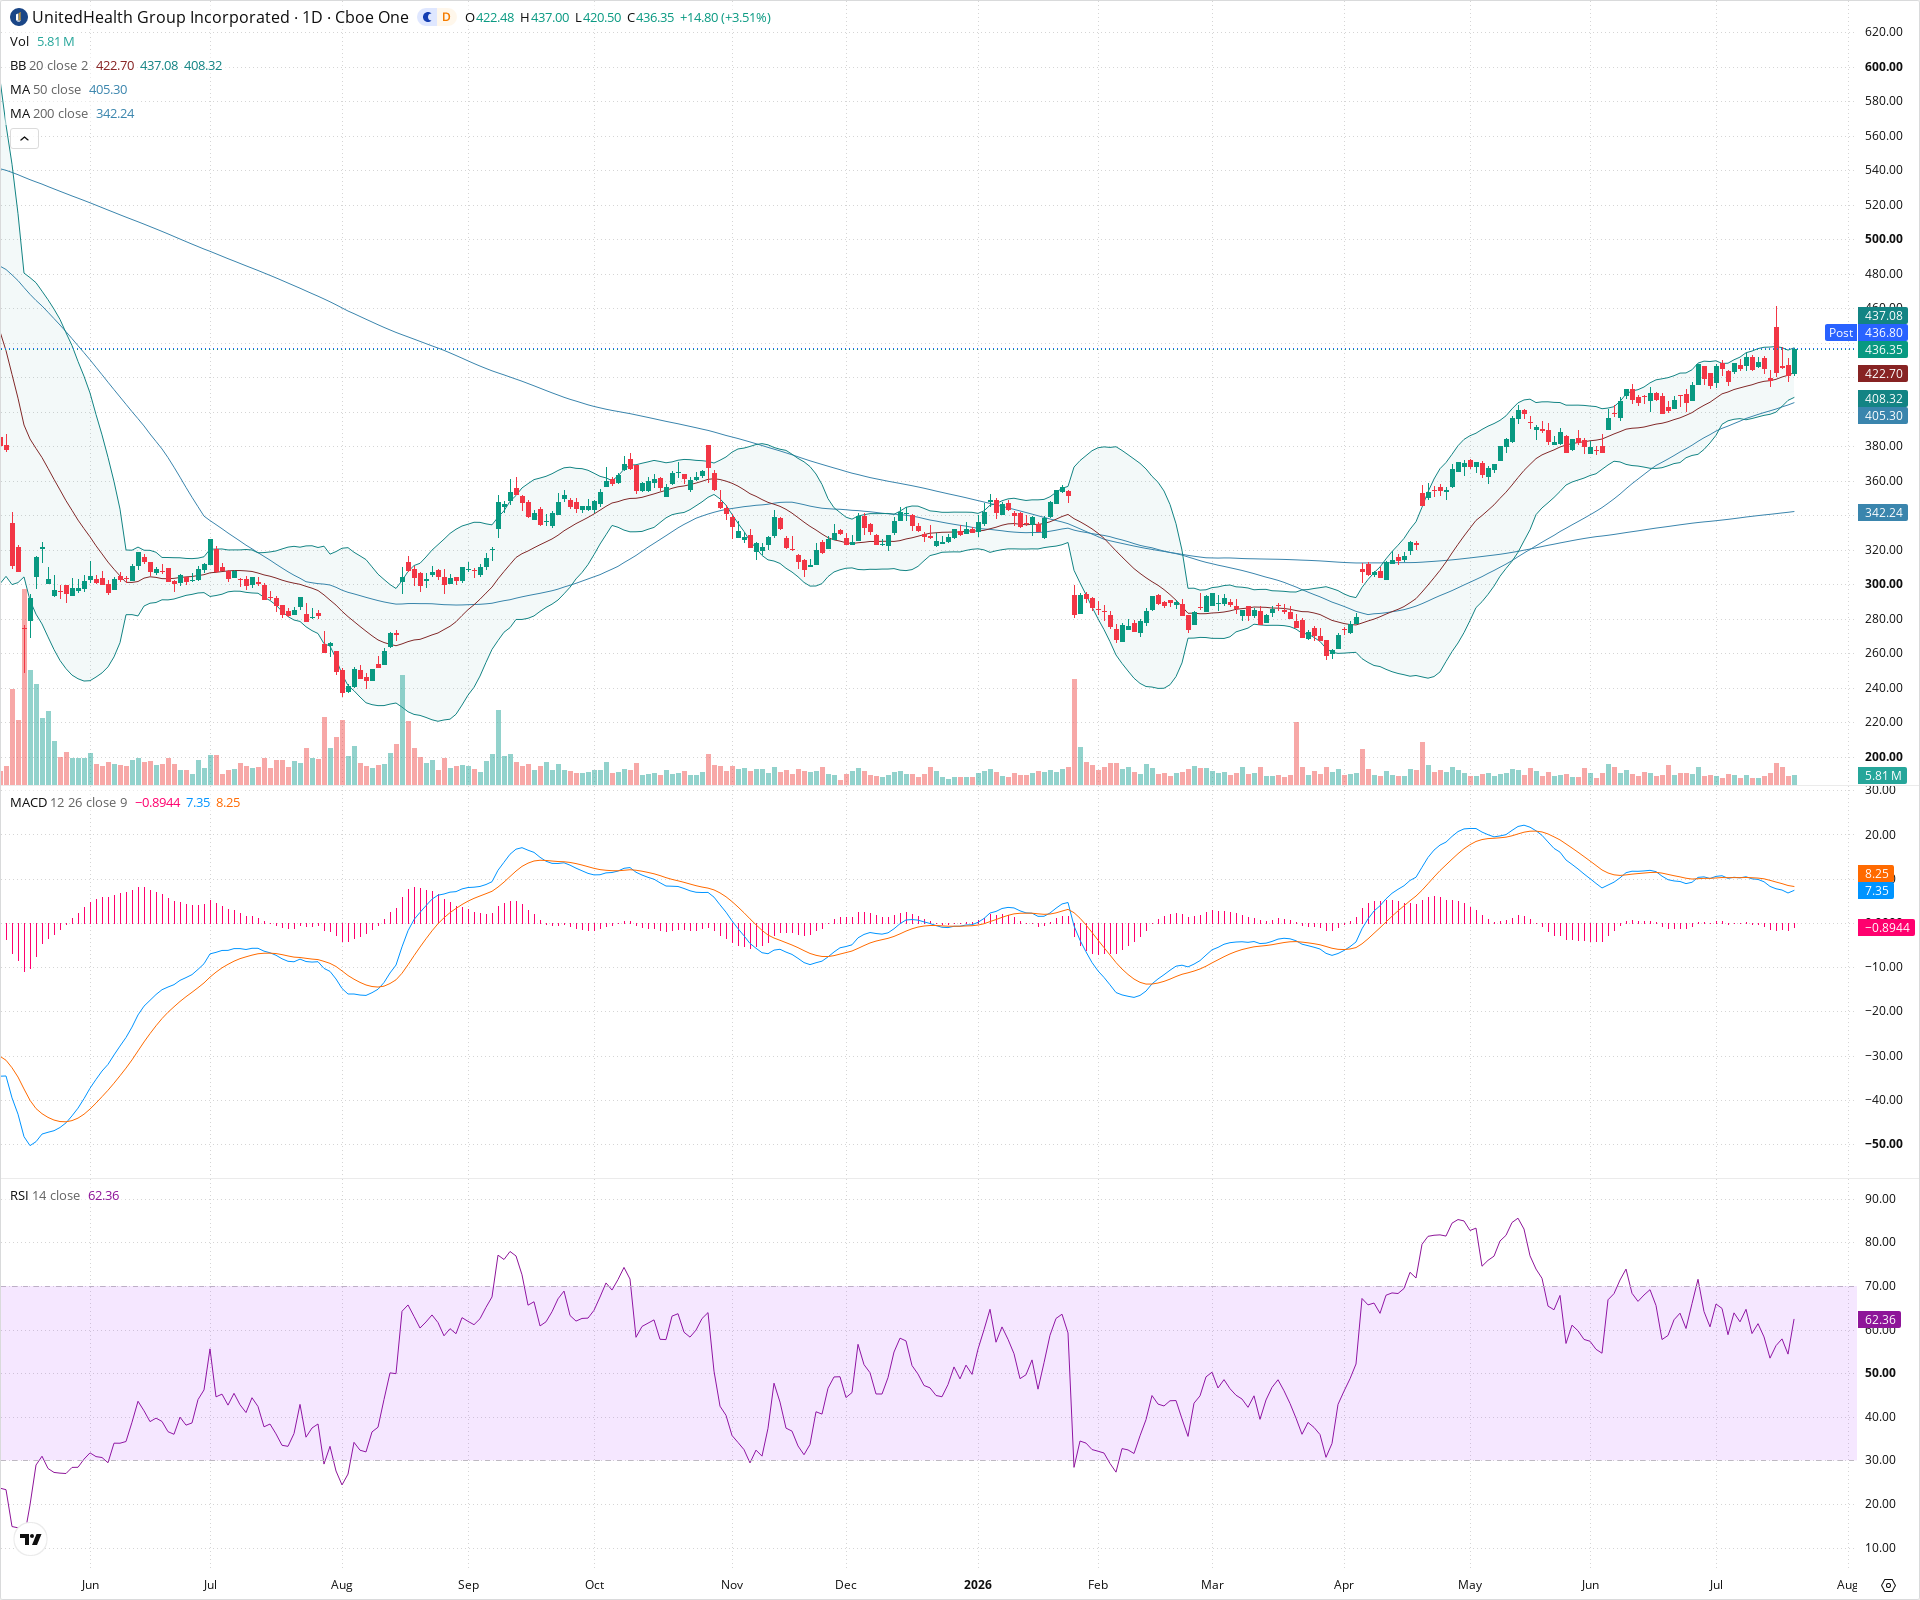Click the TradingView logo
1920x1600 pixels.
[x=31, y=1539]
